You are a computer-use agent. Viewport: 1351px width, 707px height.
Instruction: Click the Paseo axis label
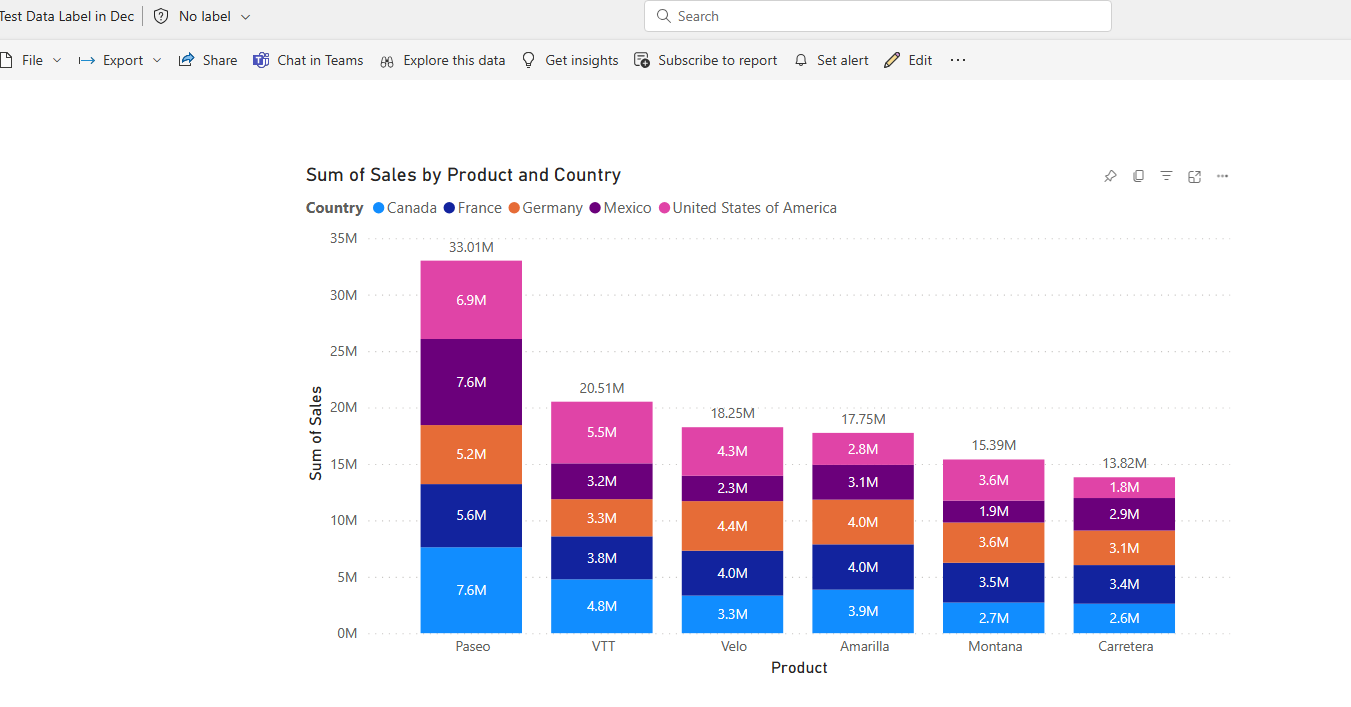(x=473, y=647)
